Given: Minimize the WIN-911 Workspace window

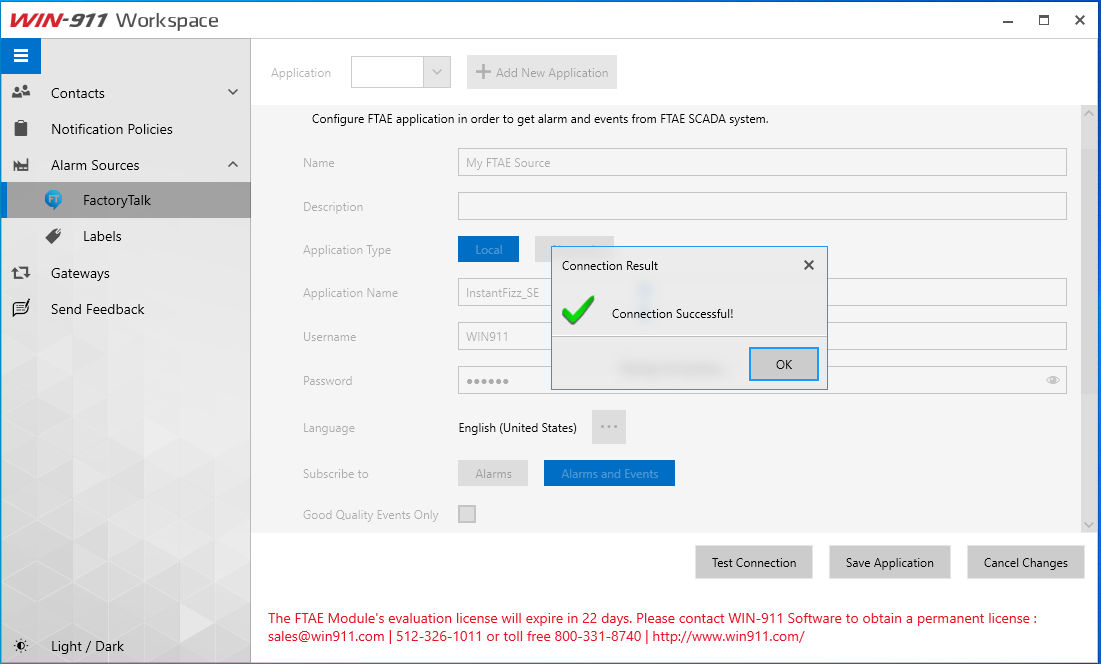Looking at the screenshot, I should [x=1008, y=20].
